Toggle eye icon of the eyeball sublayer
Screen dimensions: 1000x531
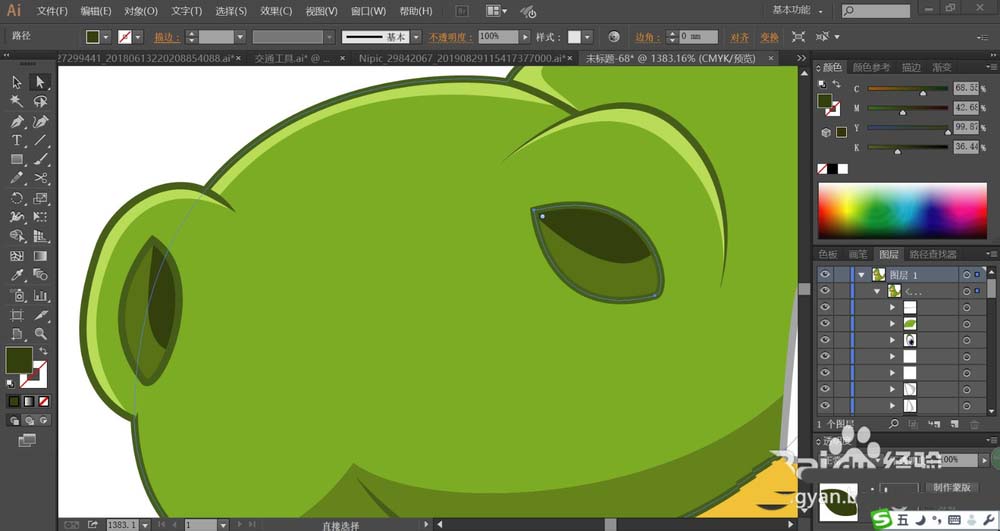click(x=825, y=340)
